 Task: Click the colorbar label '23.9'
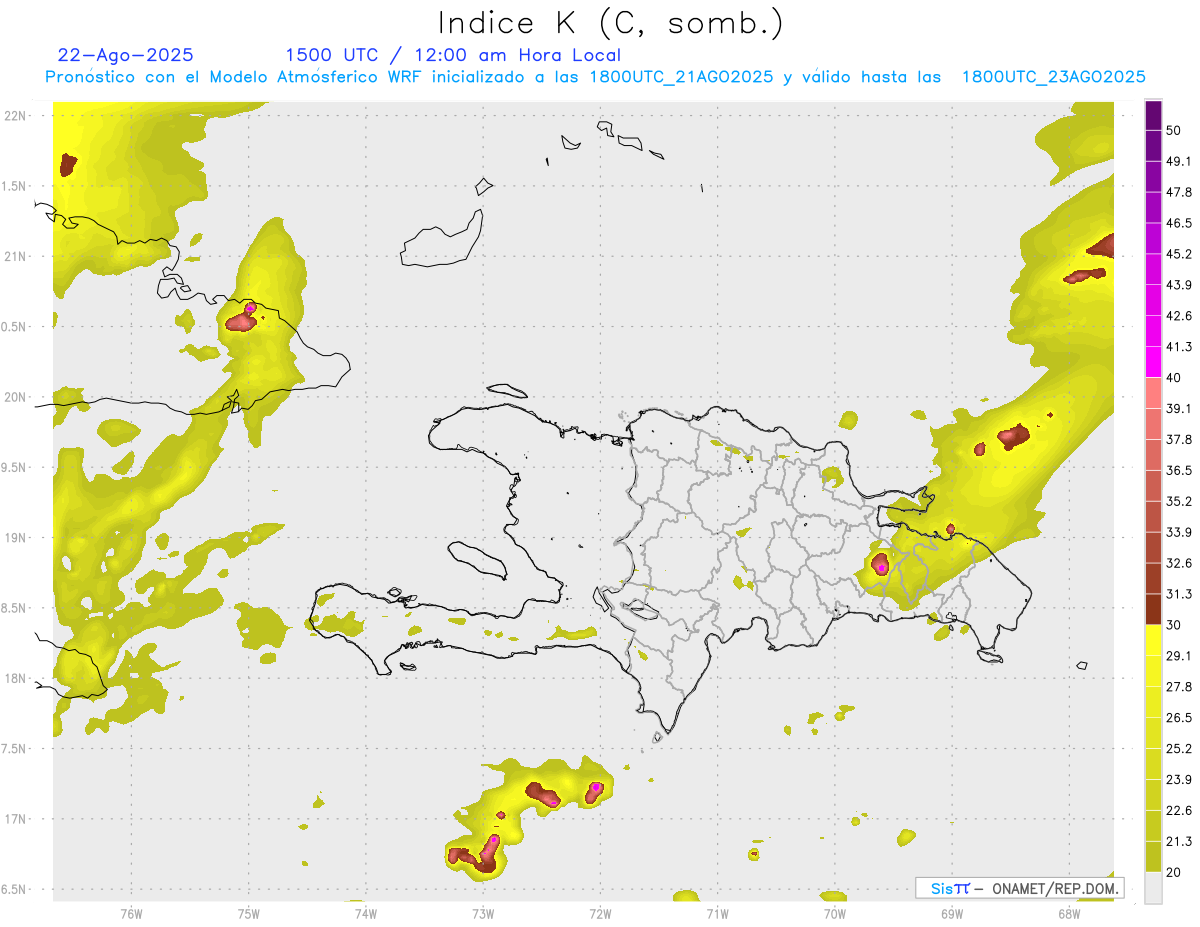(x=1179, y=780)
